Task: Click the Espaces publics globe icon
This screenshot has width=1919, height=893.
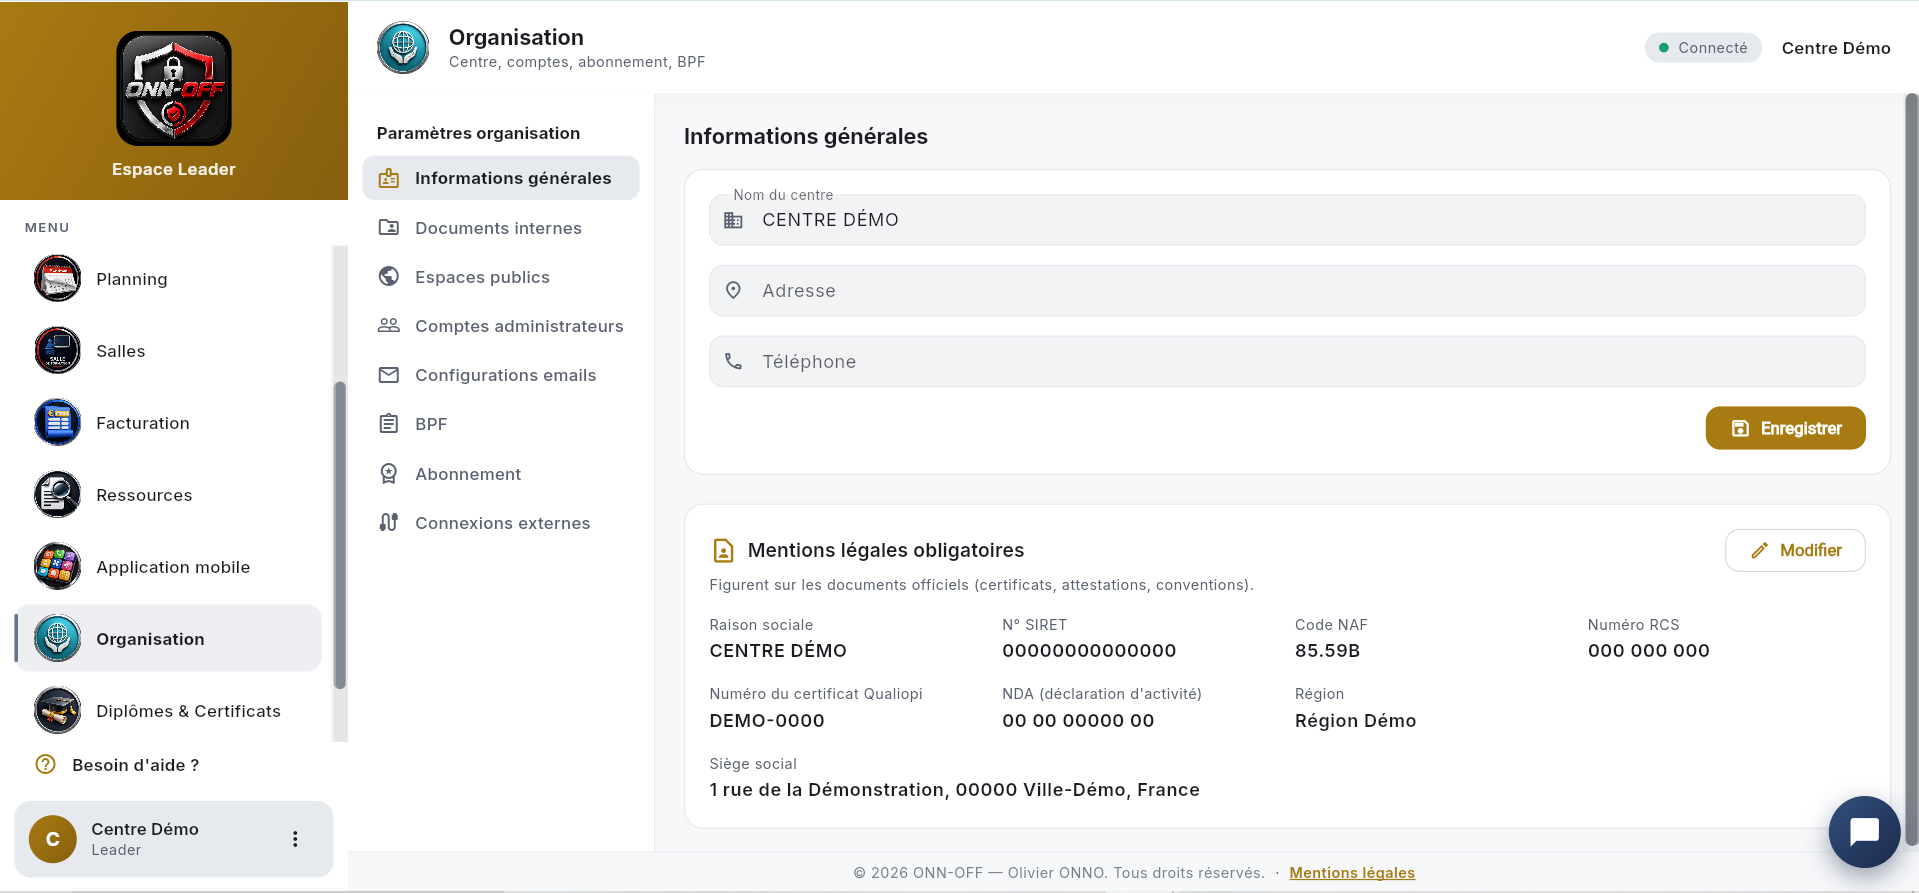Action: (x=389, y=277)
